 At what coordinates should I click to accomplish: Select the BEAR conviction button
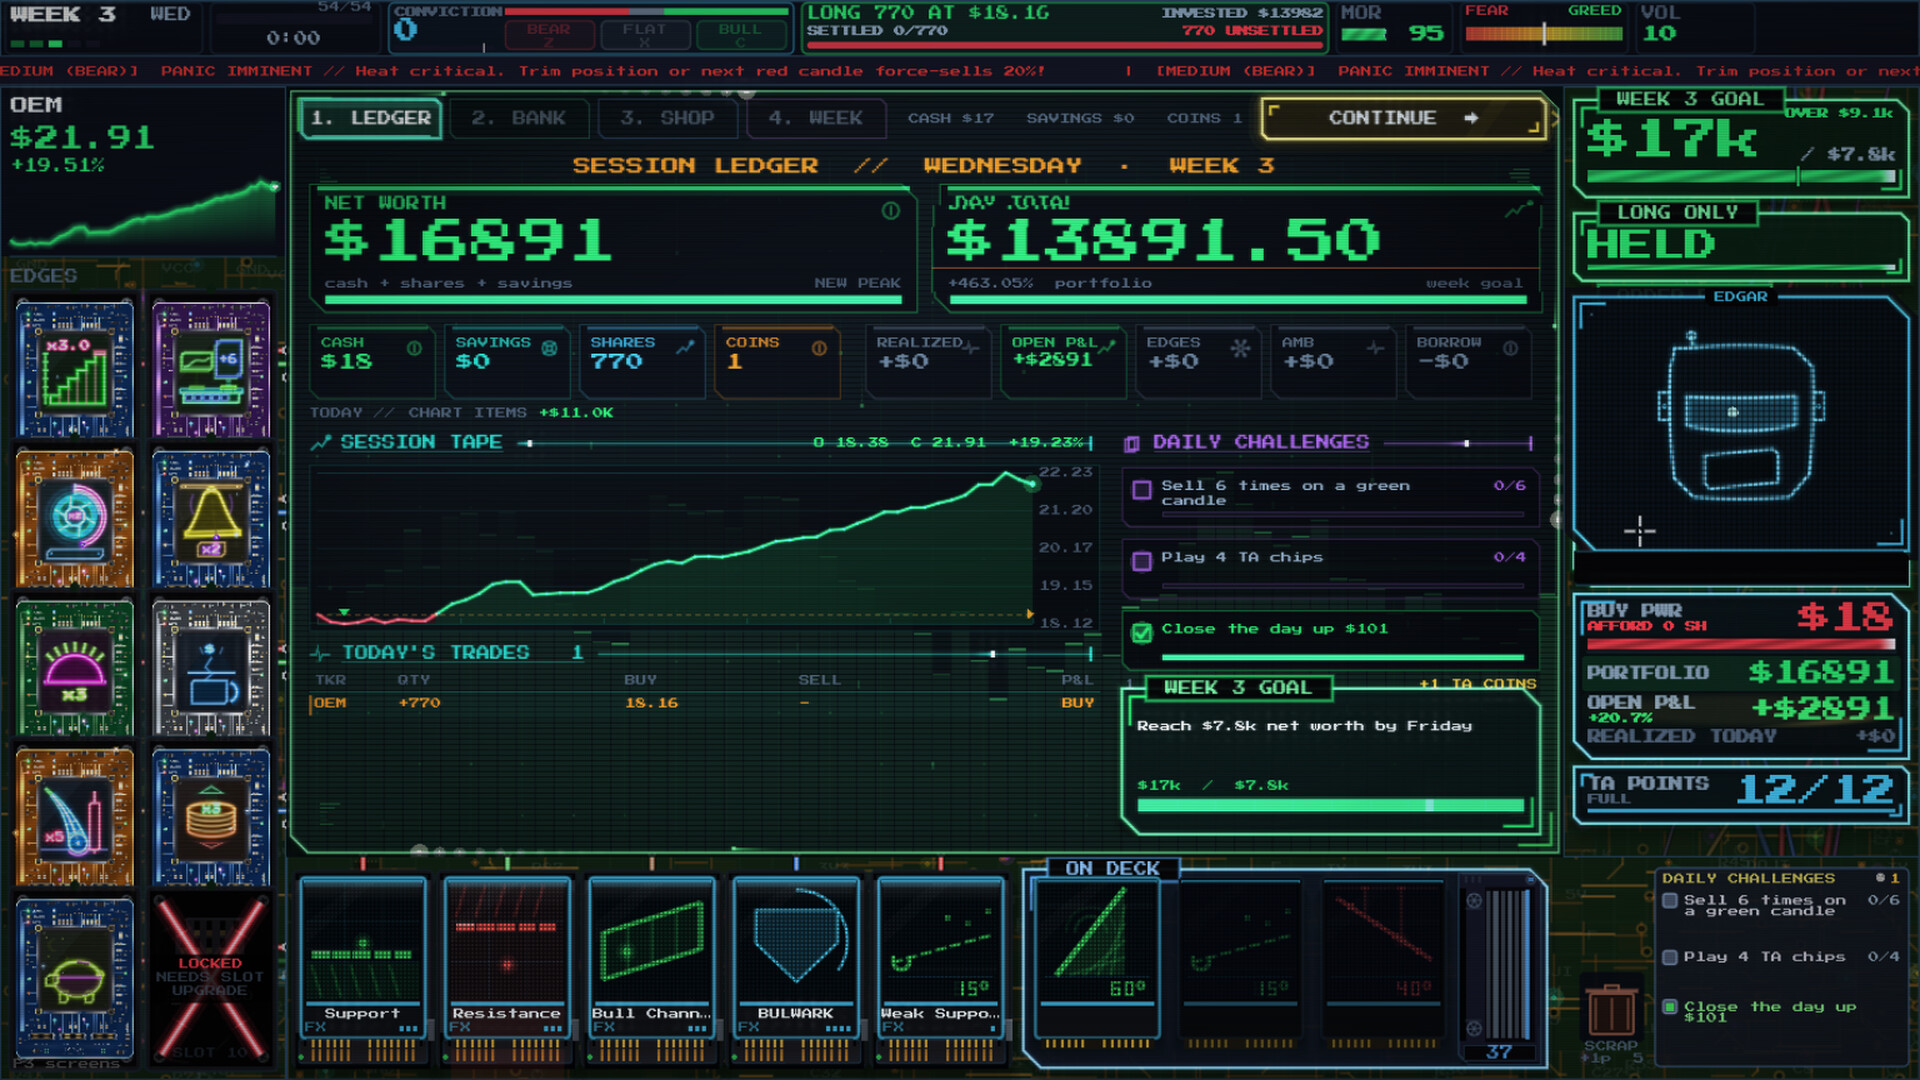coord(548,34)
